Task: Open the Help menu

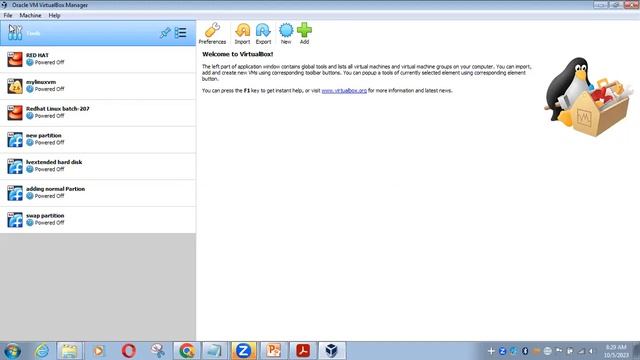Action: point(54,15)
